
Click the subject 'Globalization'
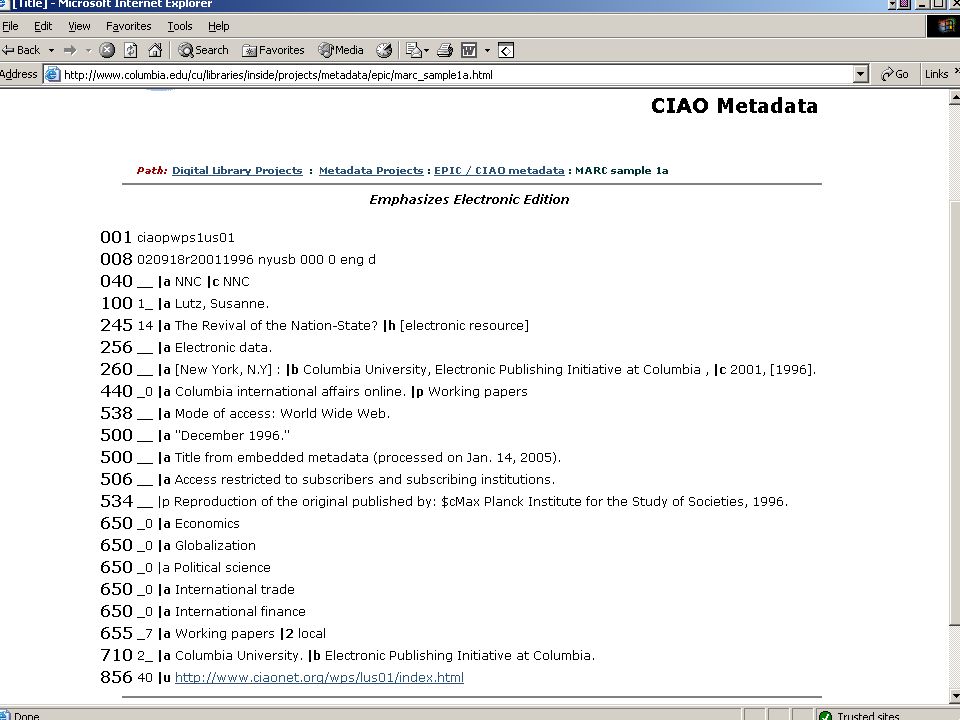[x=215, y=546]
